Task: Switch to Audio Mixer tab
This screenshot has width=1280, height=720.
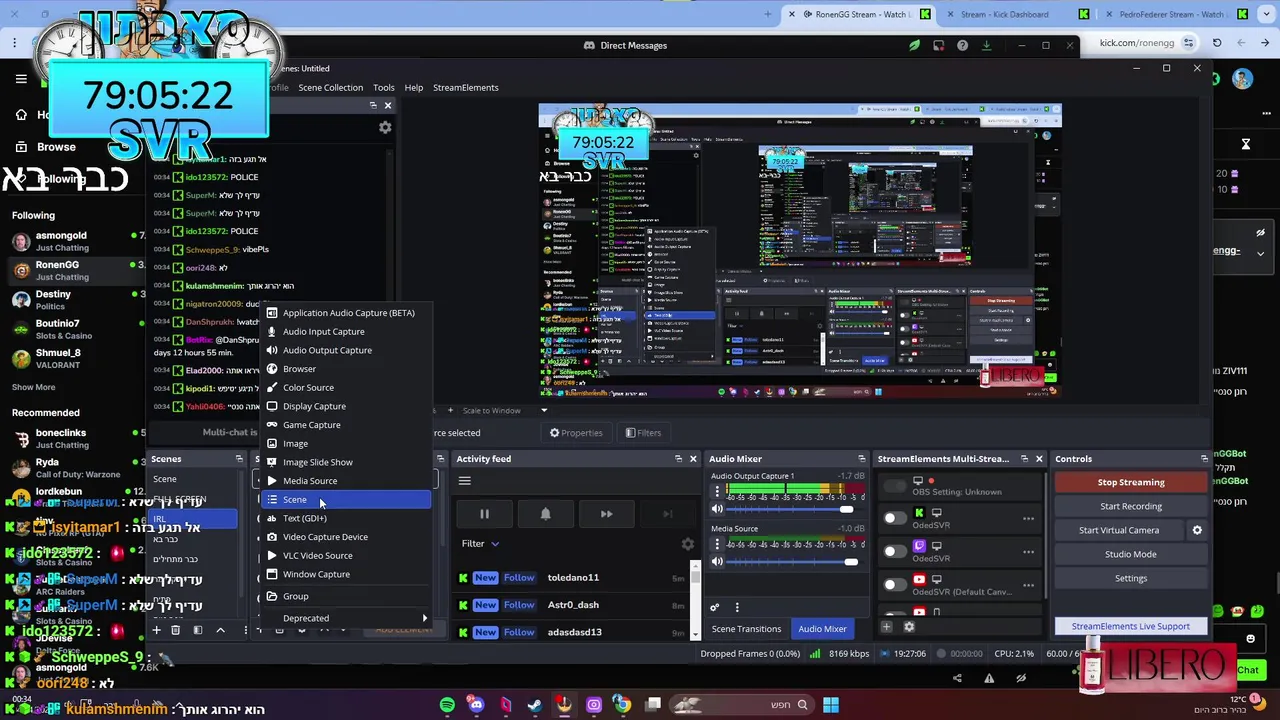Action: (822, 629)
